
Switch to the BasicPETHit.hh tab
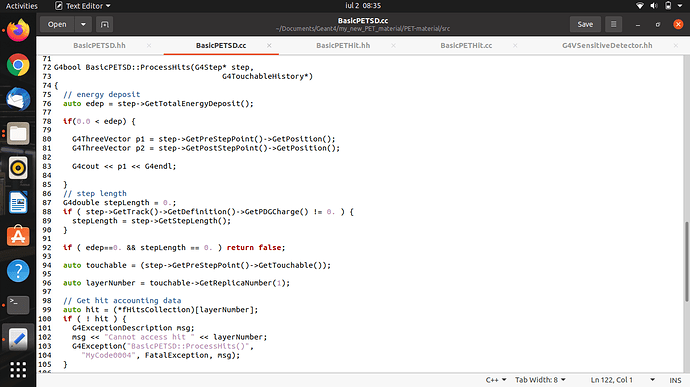click(343, 45)
